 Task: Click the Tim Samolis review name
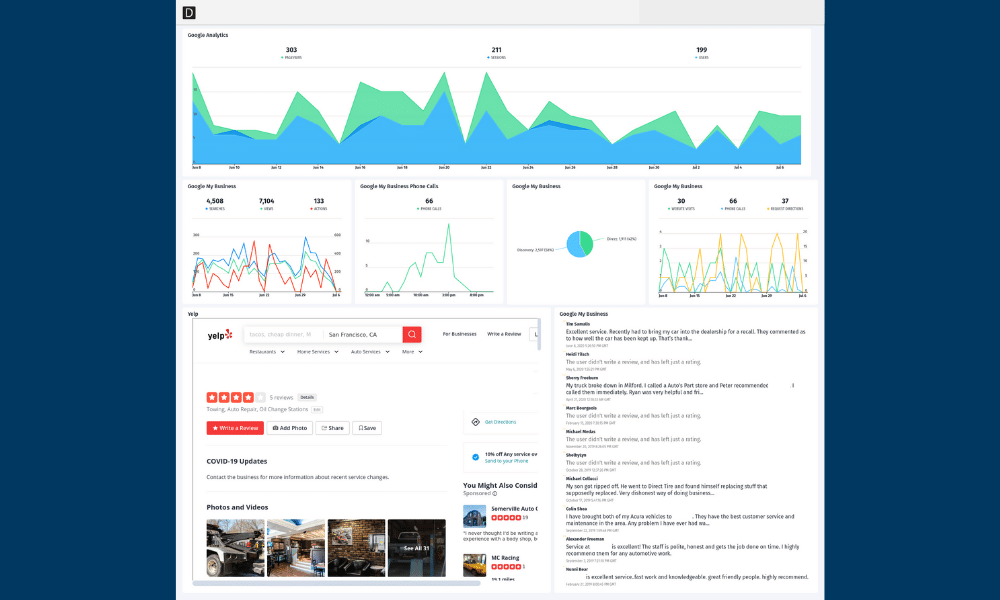[x=578, y=324]
